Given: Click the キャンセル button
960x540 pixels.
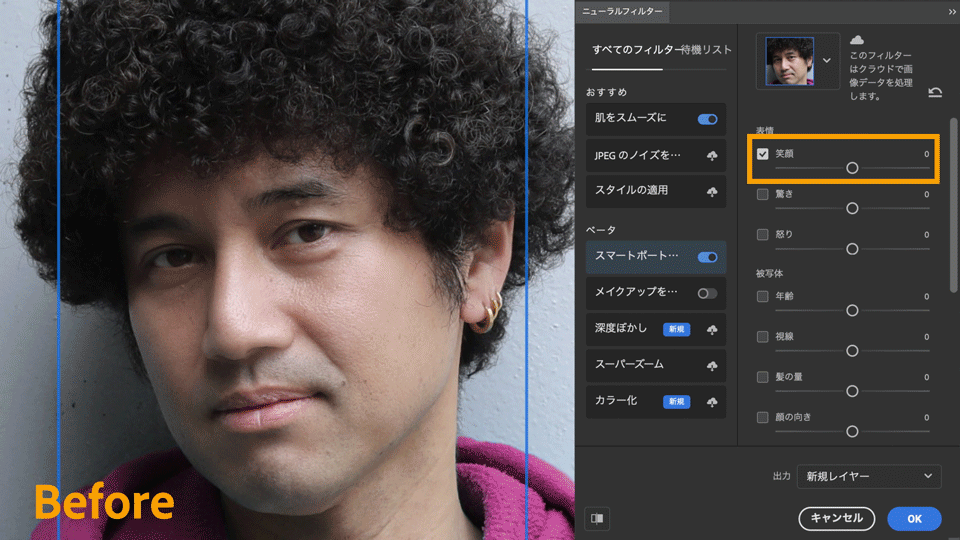Looking at the screenshot, I should [836, 519].
